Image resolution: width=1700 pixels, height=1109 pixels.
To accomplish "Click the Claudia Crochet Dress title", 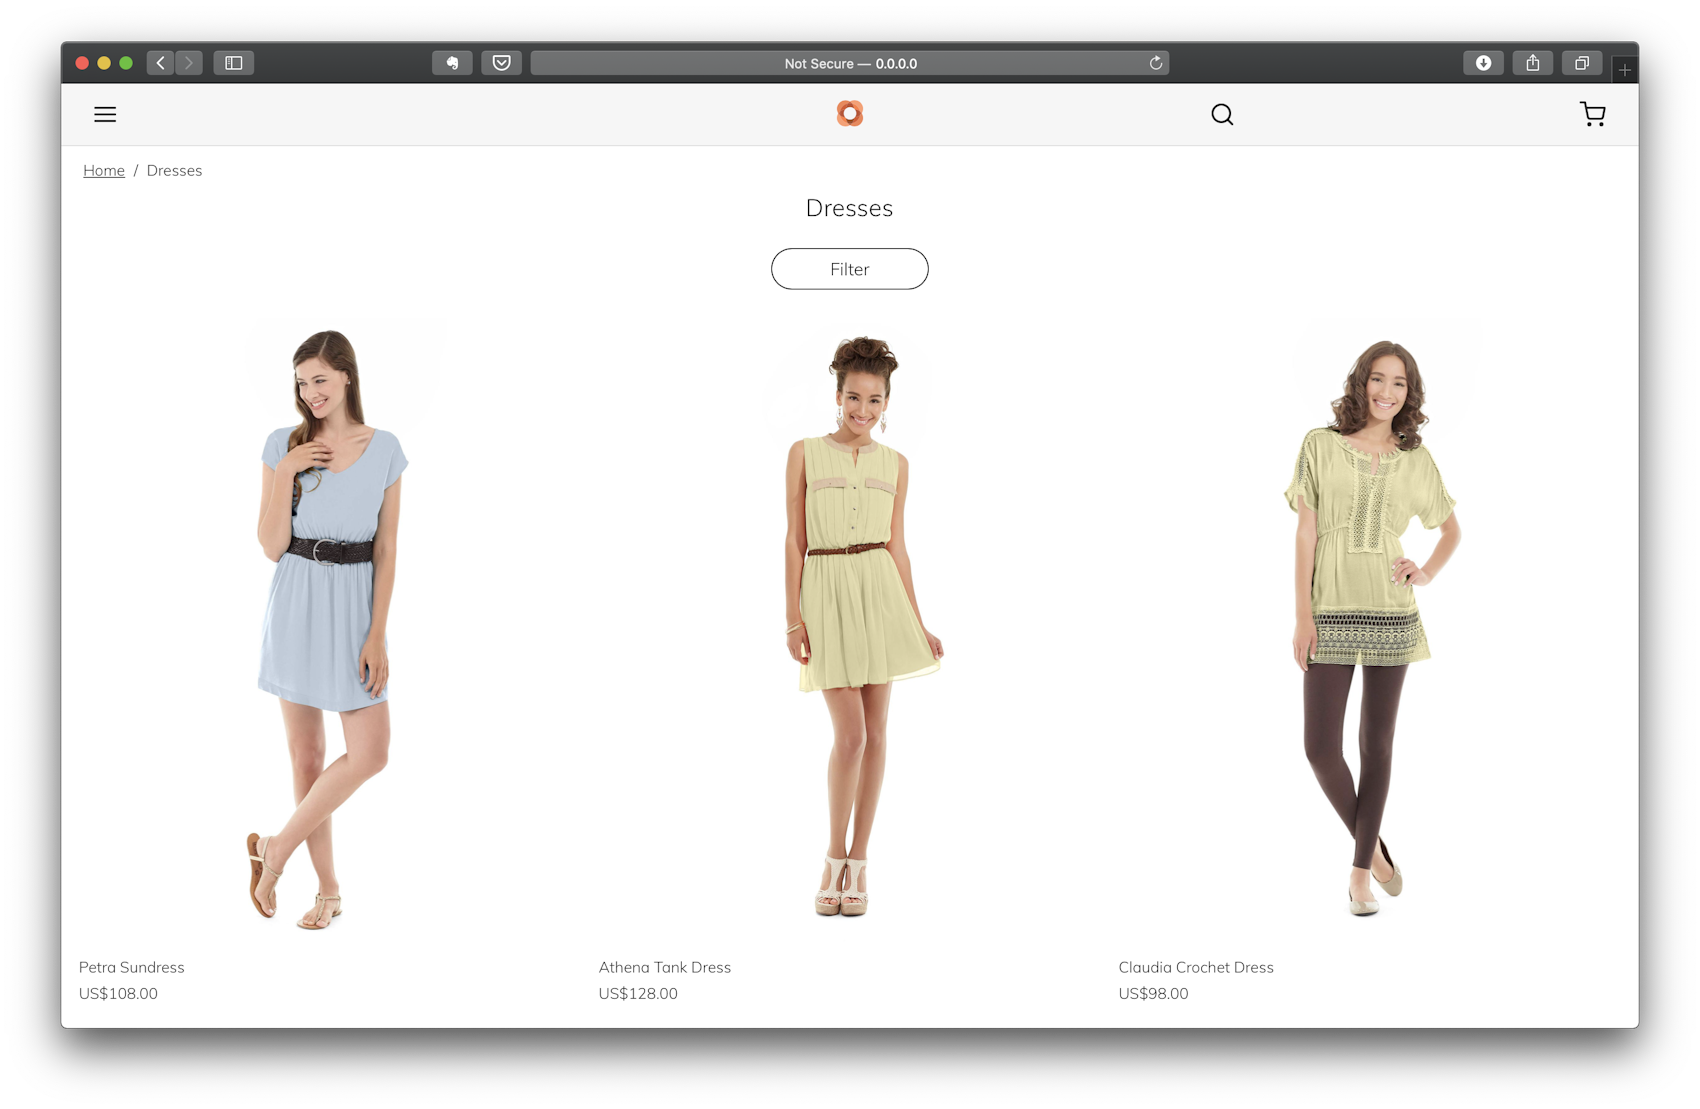I will click(x=1196, y=967).
